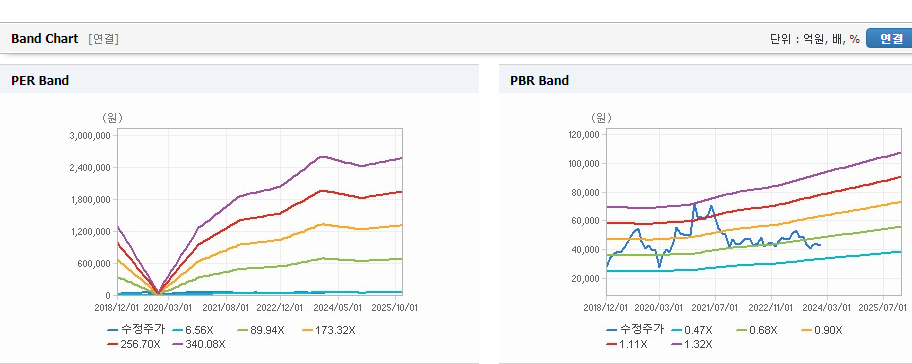Click 2025/10/01 x-axis label in PER chart
Viewport: 912px width, 364px height.
[x=394, y=307]
